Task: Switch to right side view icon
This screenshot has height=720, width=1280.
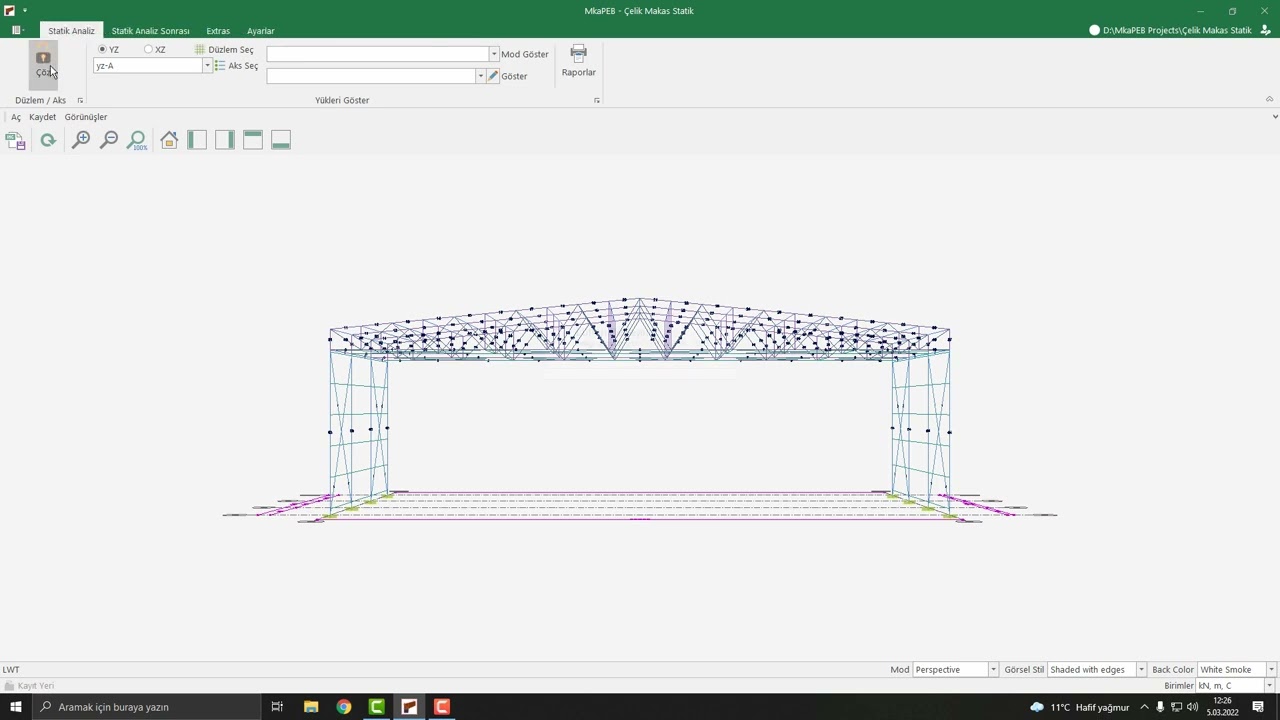Action: [225, 140]
